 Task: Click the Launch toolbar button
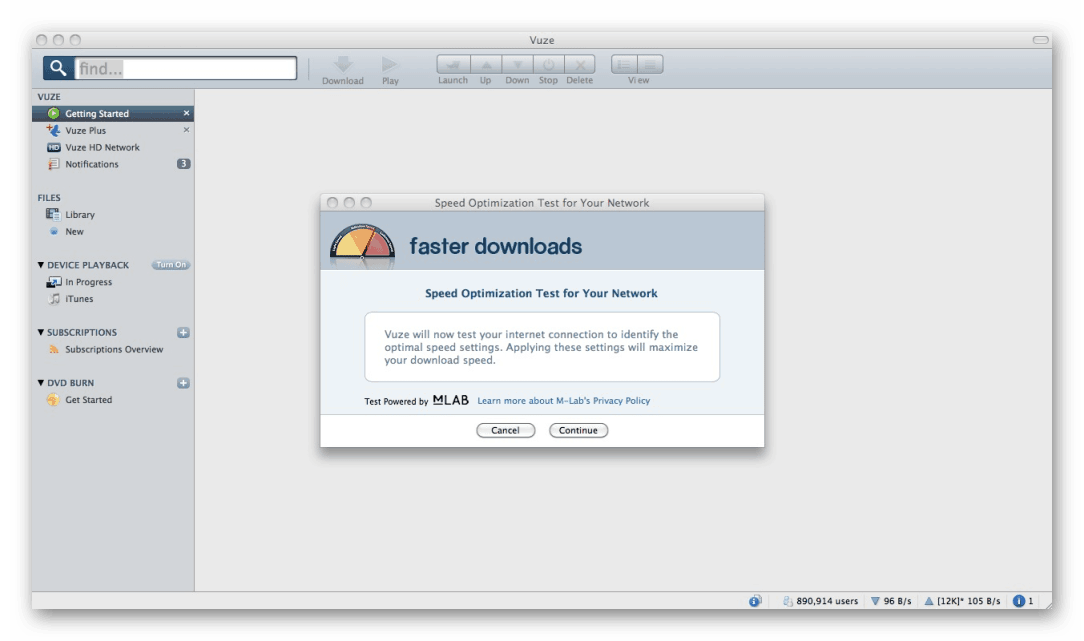point(454,64)
